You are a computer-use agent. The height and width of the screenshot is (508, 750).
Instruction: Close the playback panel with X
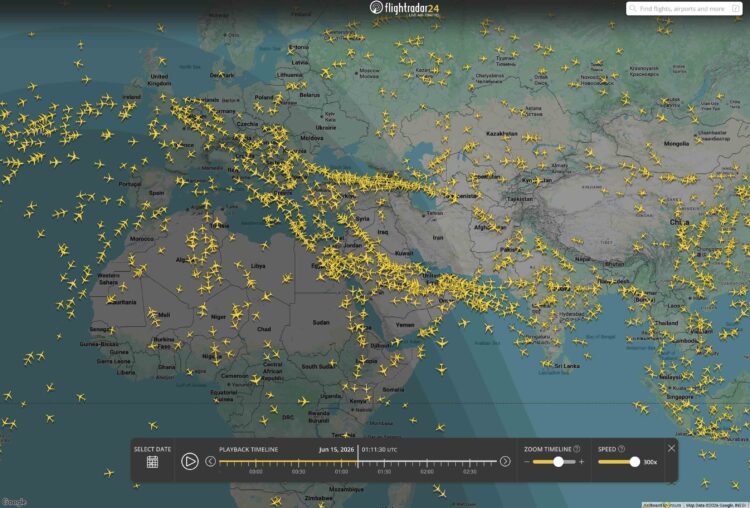(x=671, y=448)
